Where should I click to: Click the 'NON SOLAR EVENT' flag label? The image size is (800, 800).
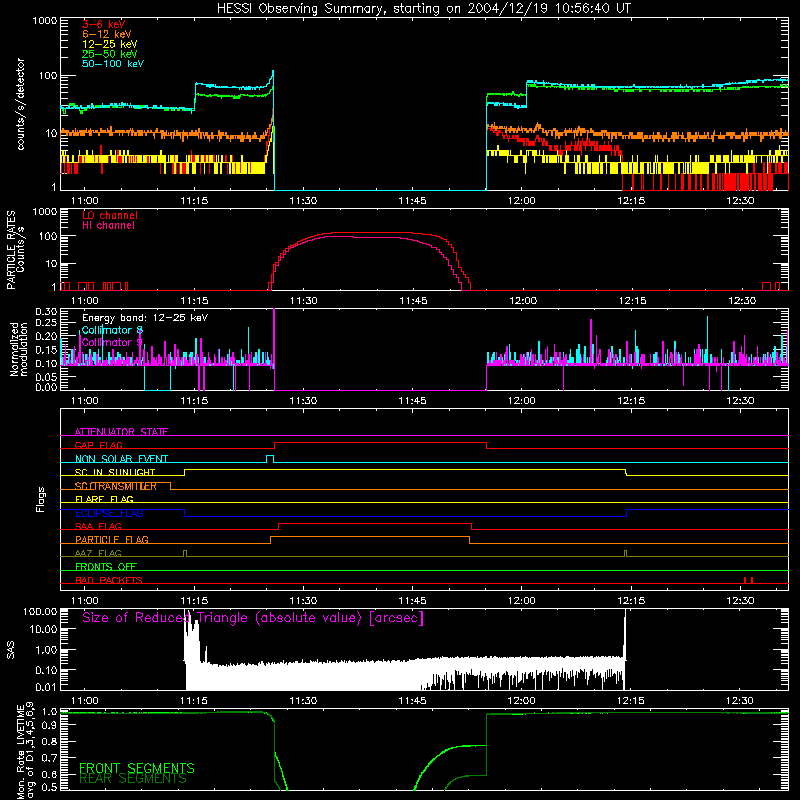[x=121, y=459]
